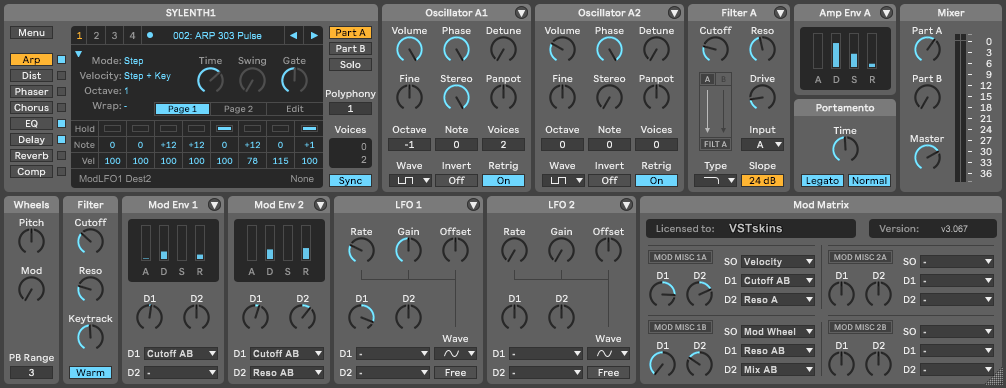The width and height of the screenshot is (1006, 388).
Task: Click the Mixer Part A knob
Action: pyautogui.click(x=927, y=49)
